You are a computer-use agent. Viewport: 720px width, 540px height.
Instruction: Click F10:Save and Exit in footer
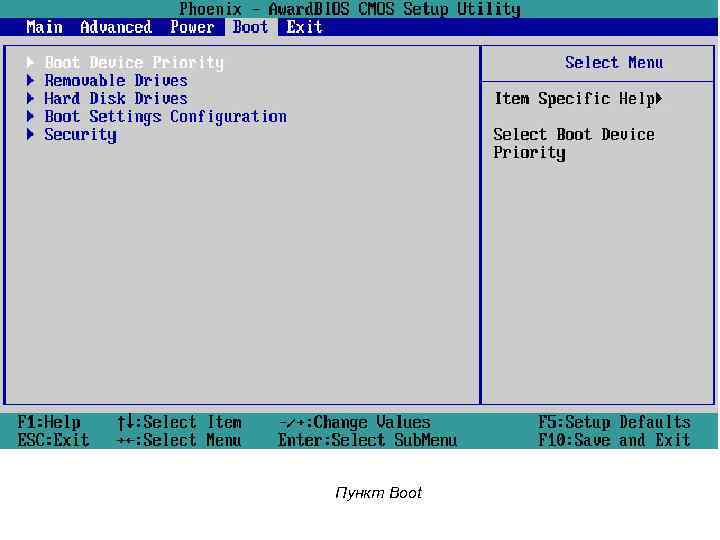[x=614, y=440]
